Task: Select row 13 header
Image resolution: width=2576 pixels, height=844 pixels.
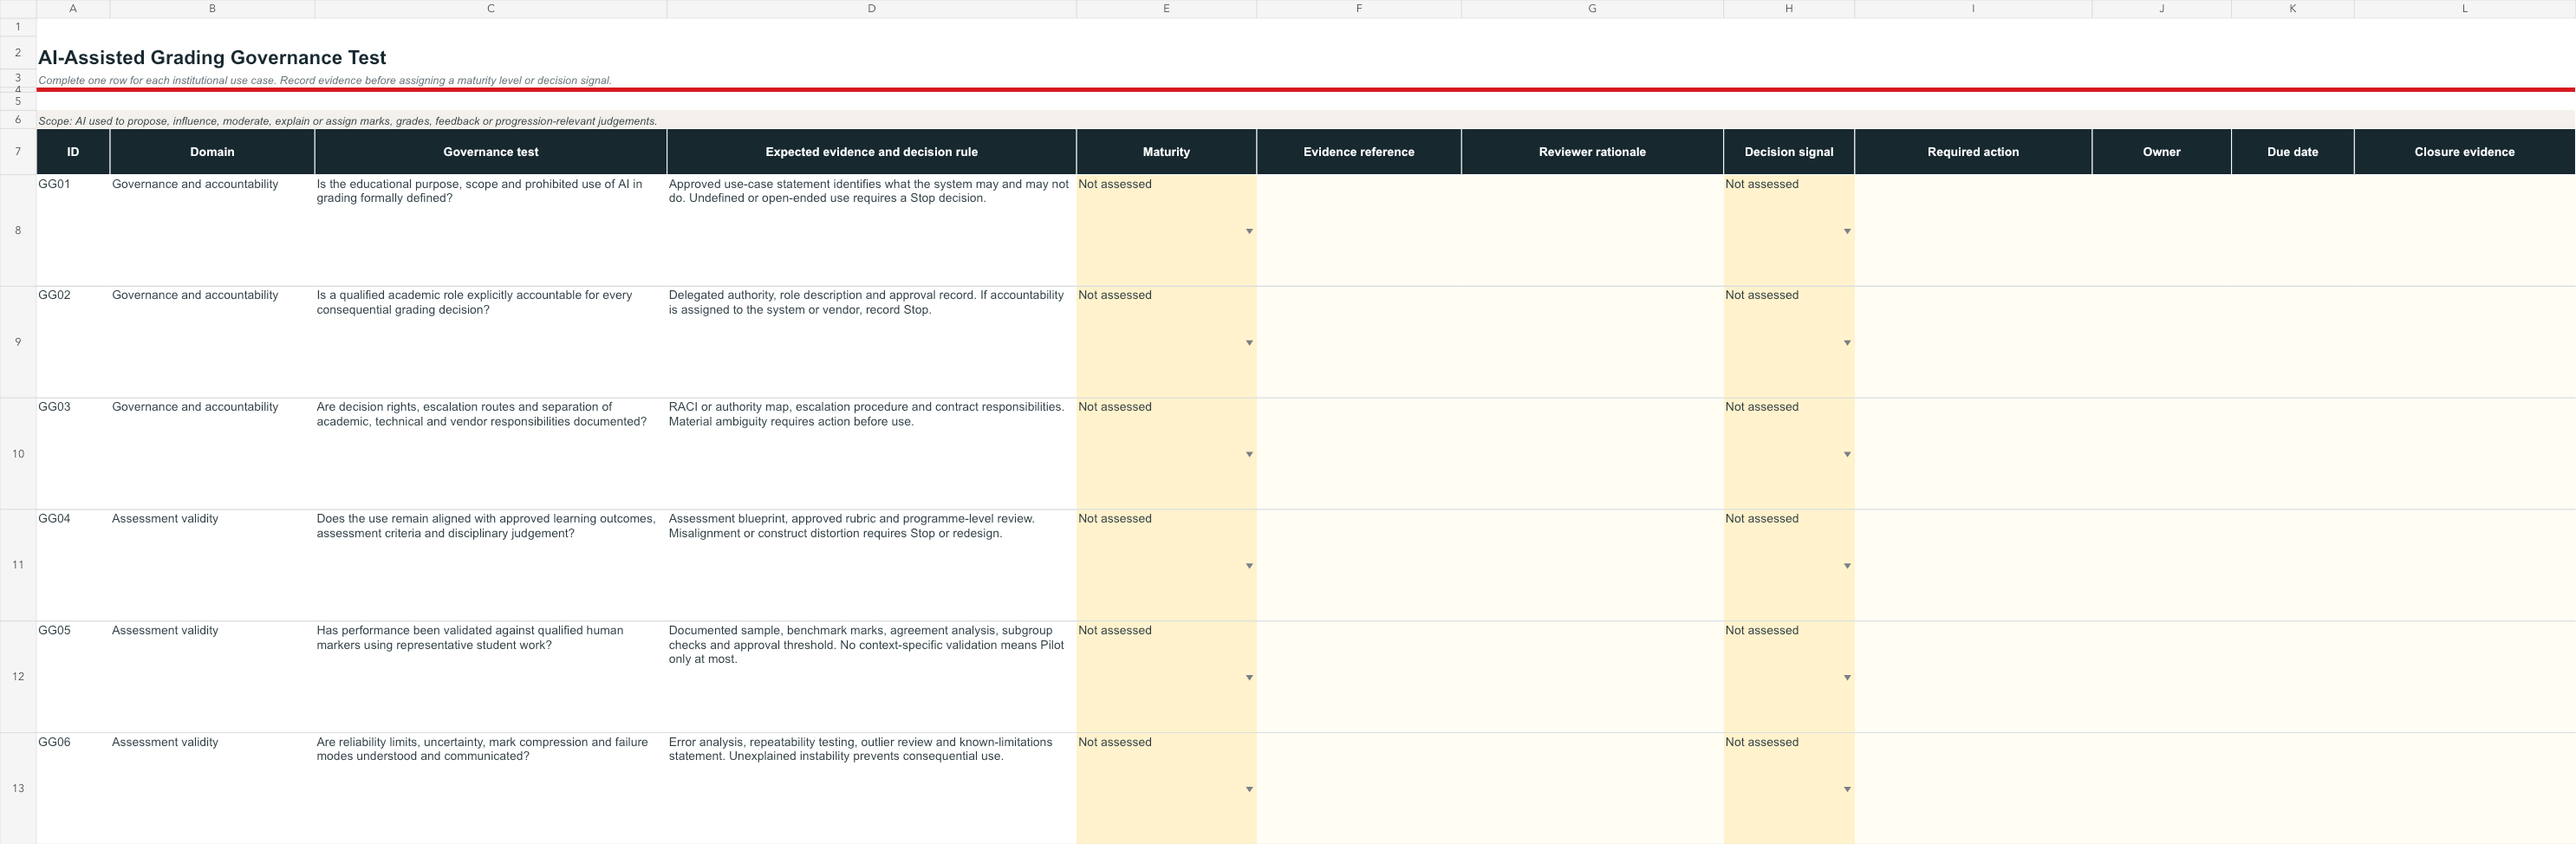Action: 18,788
